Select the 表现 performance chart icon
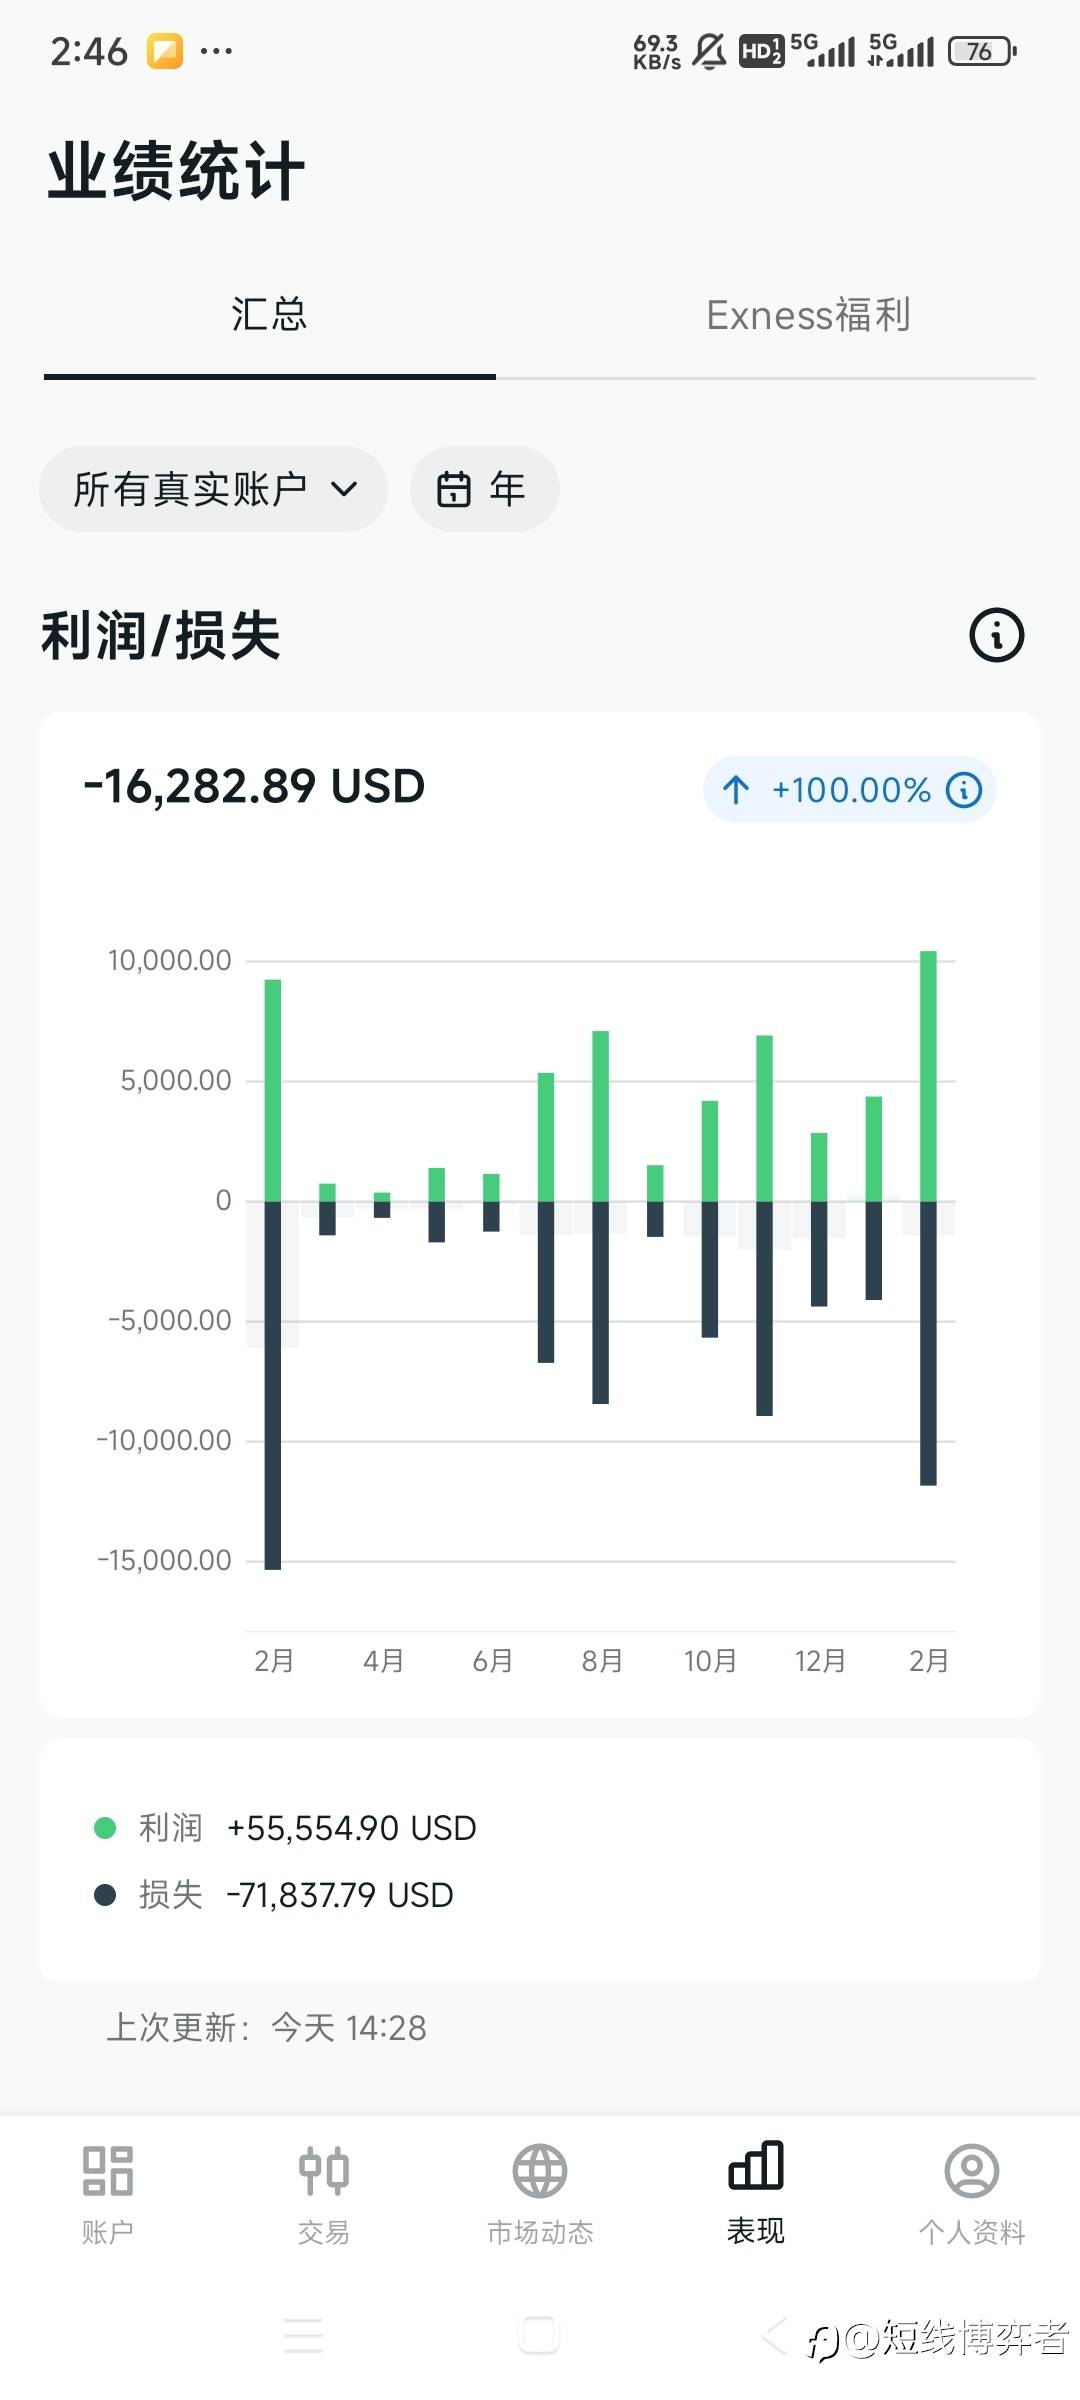Image resolution: width=1080 pixels, height=2400 pixels. pyautogui.click(x=756, y=2166)
